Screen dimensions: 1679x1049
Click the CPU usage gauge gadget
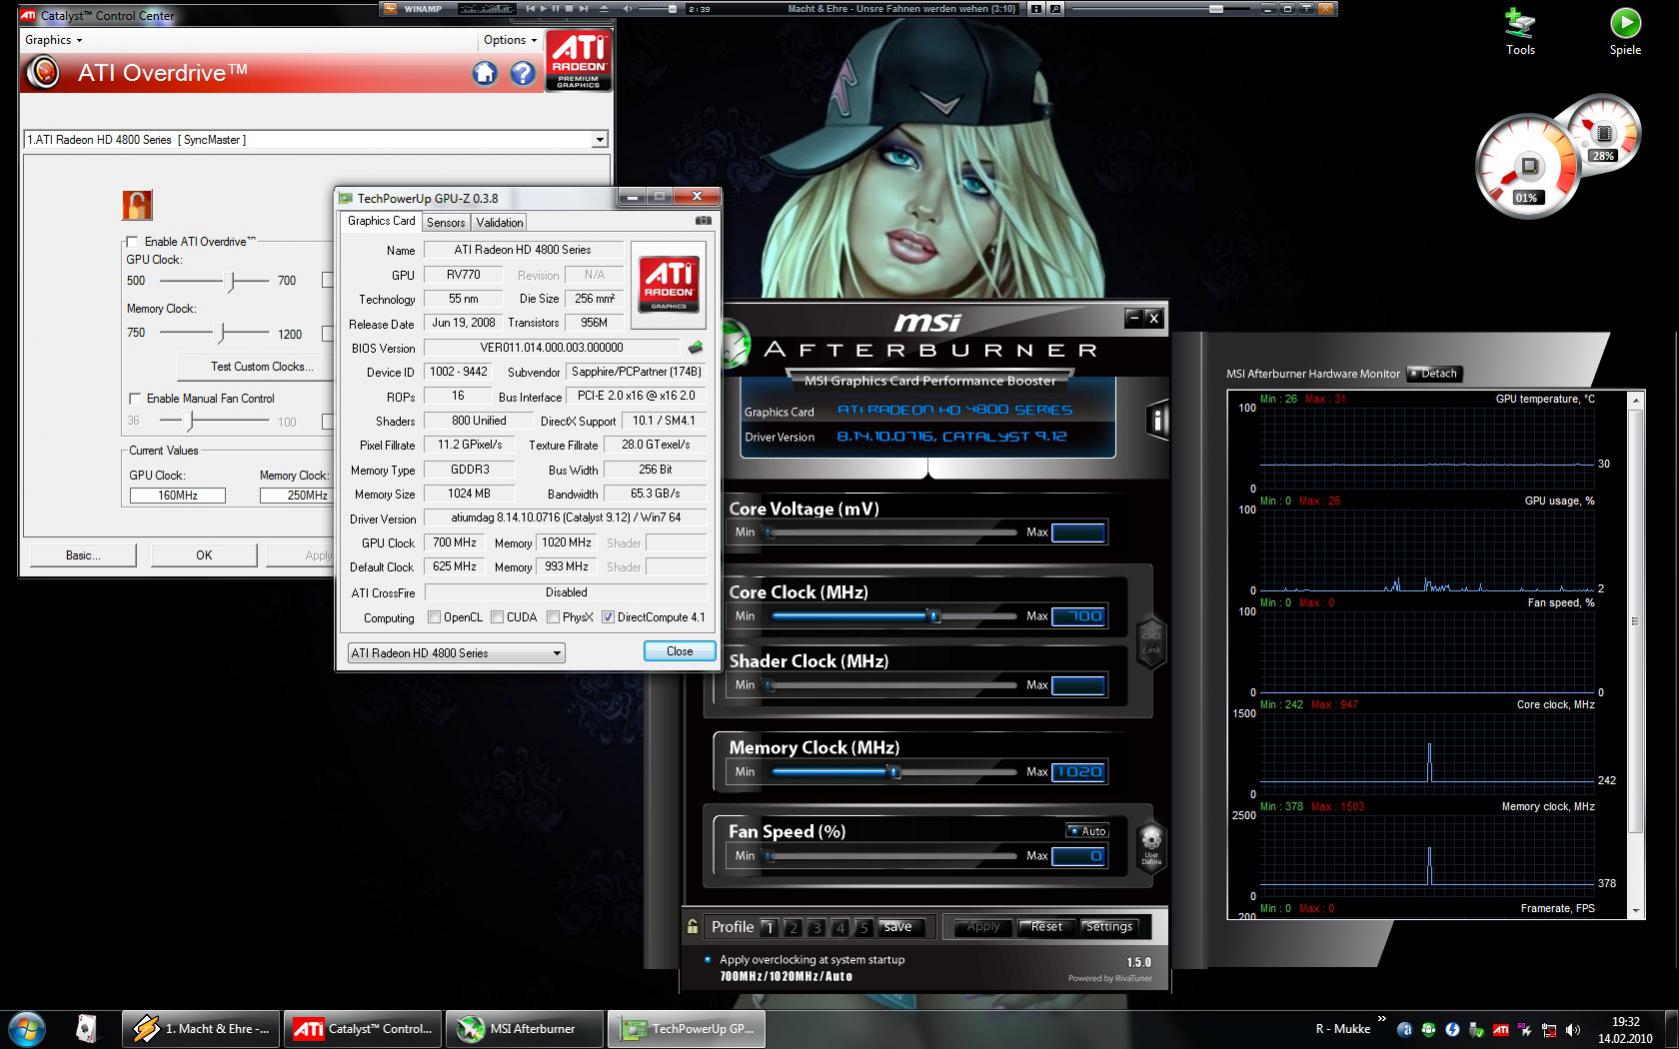(x=1528, y=166)
